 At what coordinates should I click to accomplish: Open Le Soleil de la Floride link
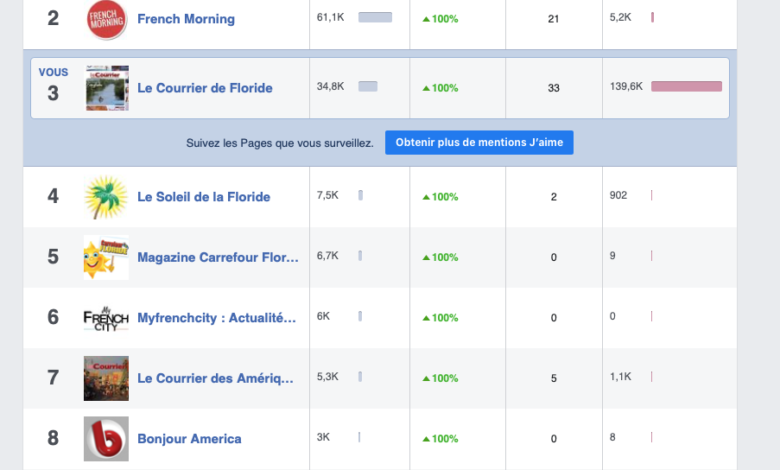click(203, 197)
